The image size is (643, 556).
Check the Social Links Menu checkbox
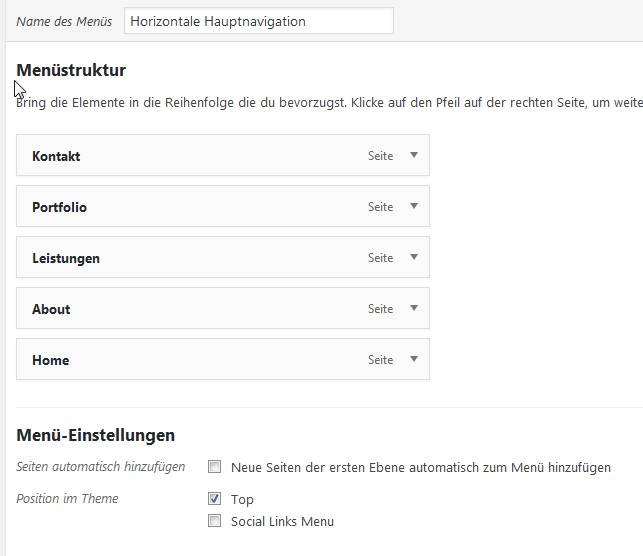pos(214,520)
